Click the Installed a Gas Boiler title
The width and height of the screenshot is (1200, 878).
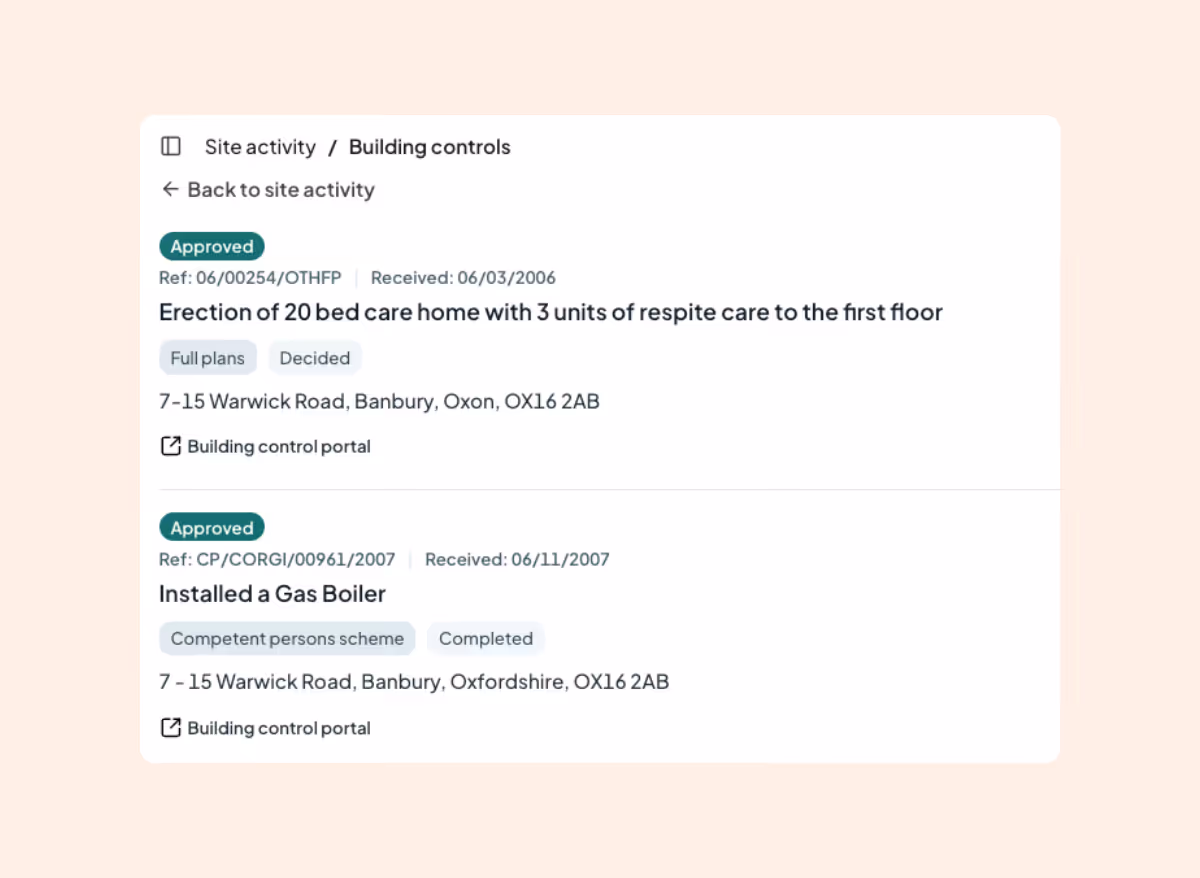(x=272, y=593)
